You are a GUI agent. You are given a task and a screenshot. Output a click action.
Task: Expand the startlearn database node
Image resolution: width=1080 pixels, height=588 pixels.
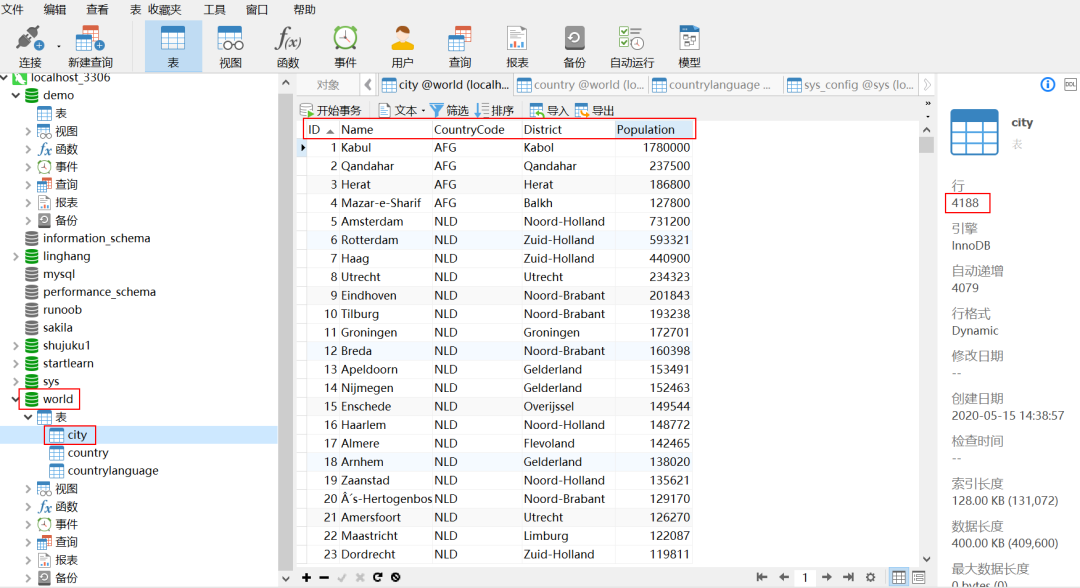point(15,363)
